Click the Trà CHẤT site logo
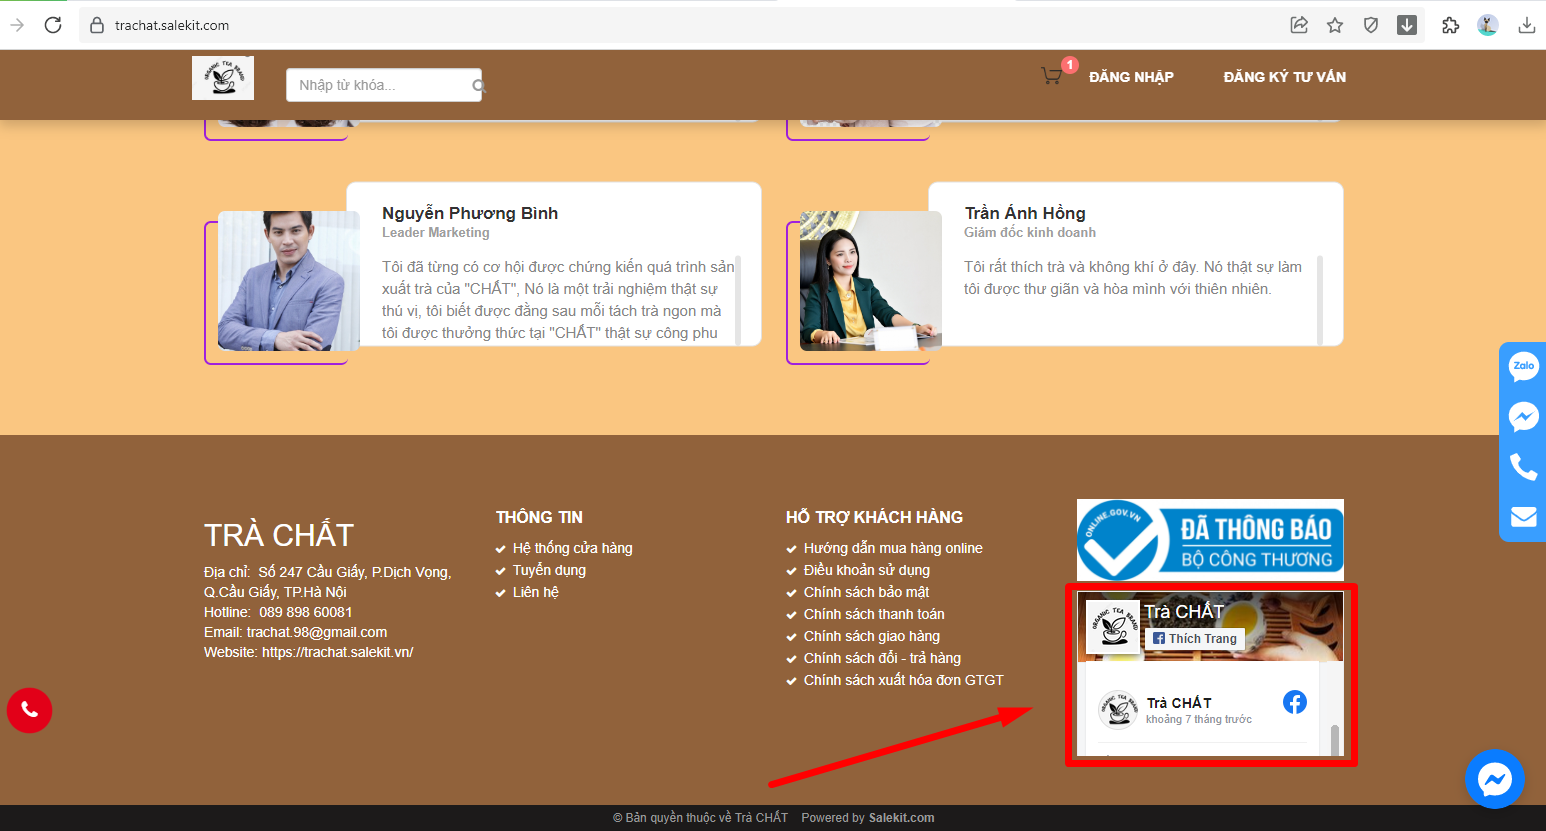 pos(223,78)
